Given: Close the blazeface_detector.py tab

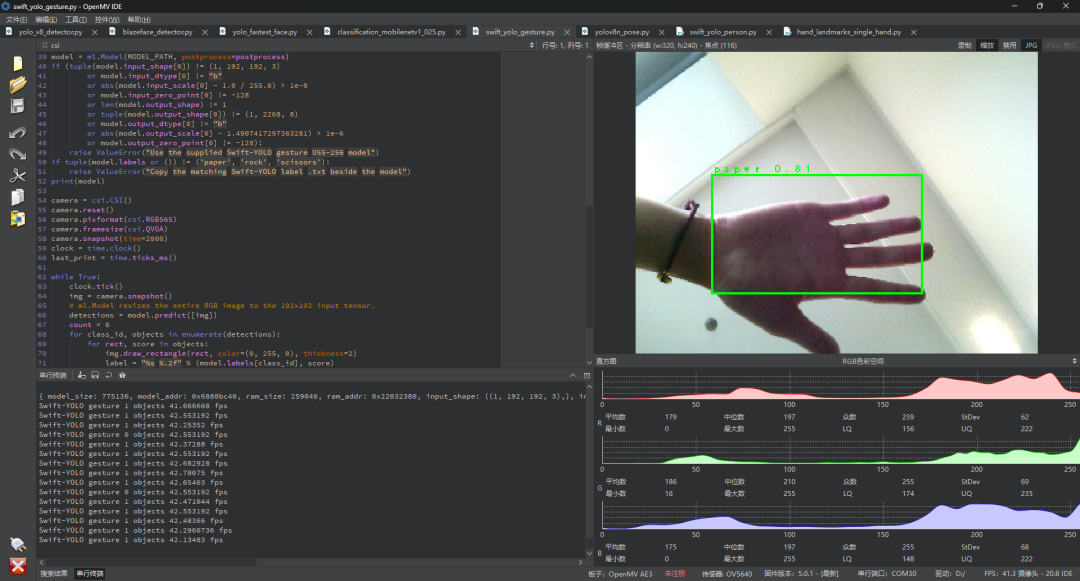Looking at the screenshot, I should [x=205, y=32].
